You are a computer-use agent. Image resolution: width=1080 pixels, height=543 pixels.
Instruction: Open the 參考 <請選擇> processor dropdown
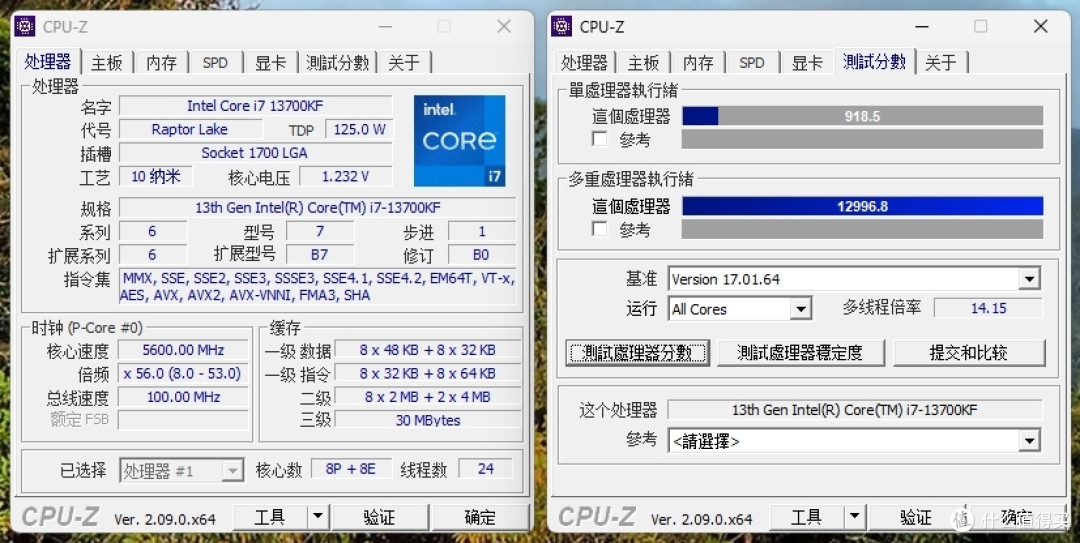[x=1030, y=440]
